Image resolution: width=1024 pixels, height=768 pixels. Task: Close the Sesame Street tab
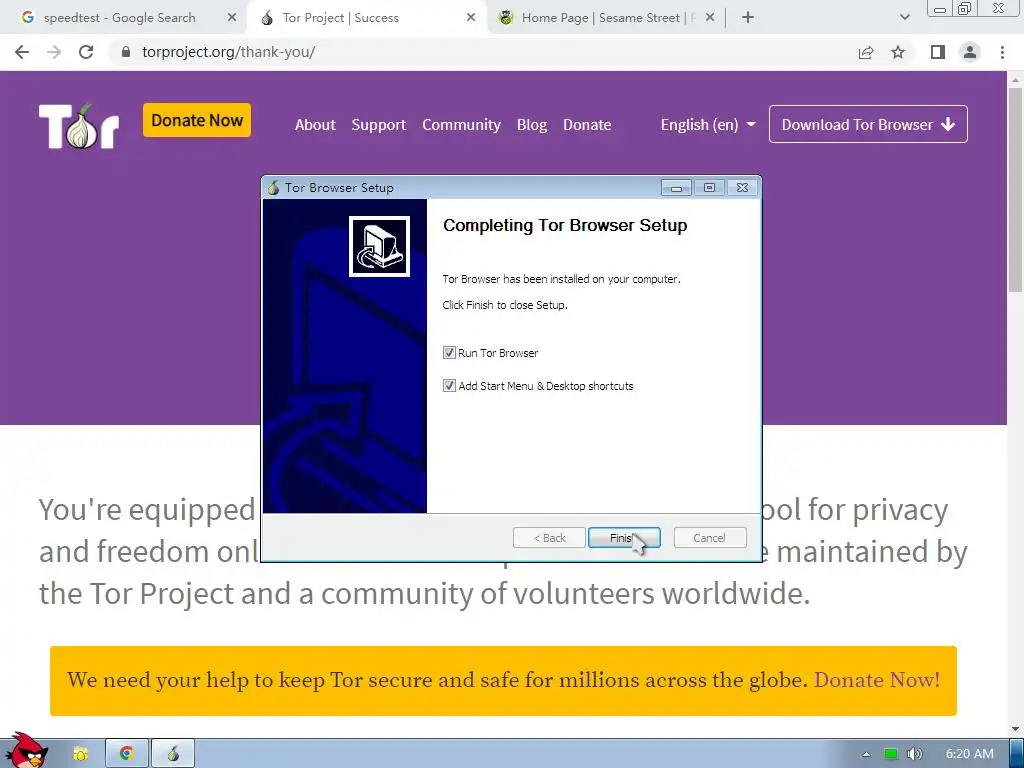(x=710, y=18)
